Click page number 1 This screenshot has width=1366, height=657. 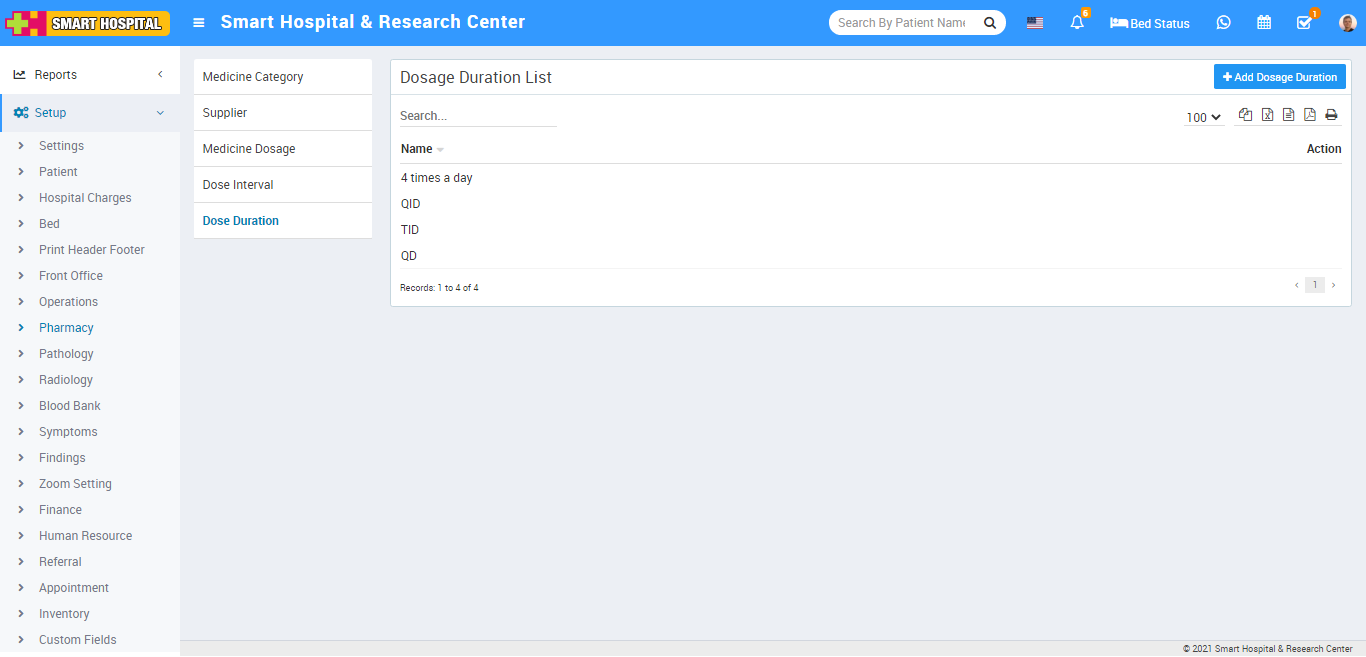pos(1315,285)
